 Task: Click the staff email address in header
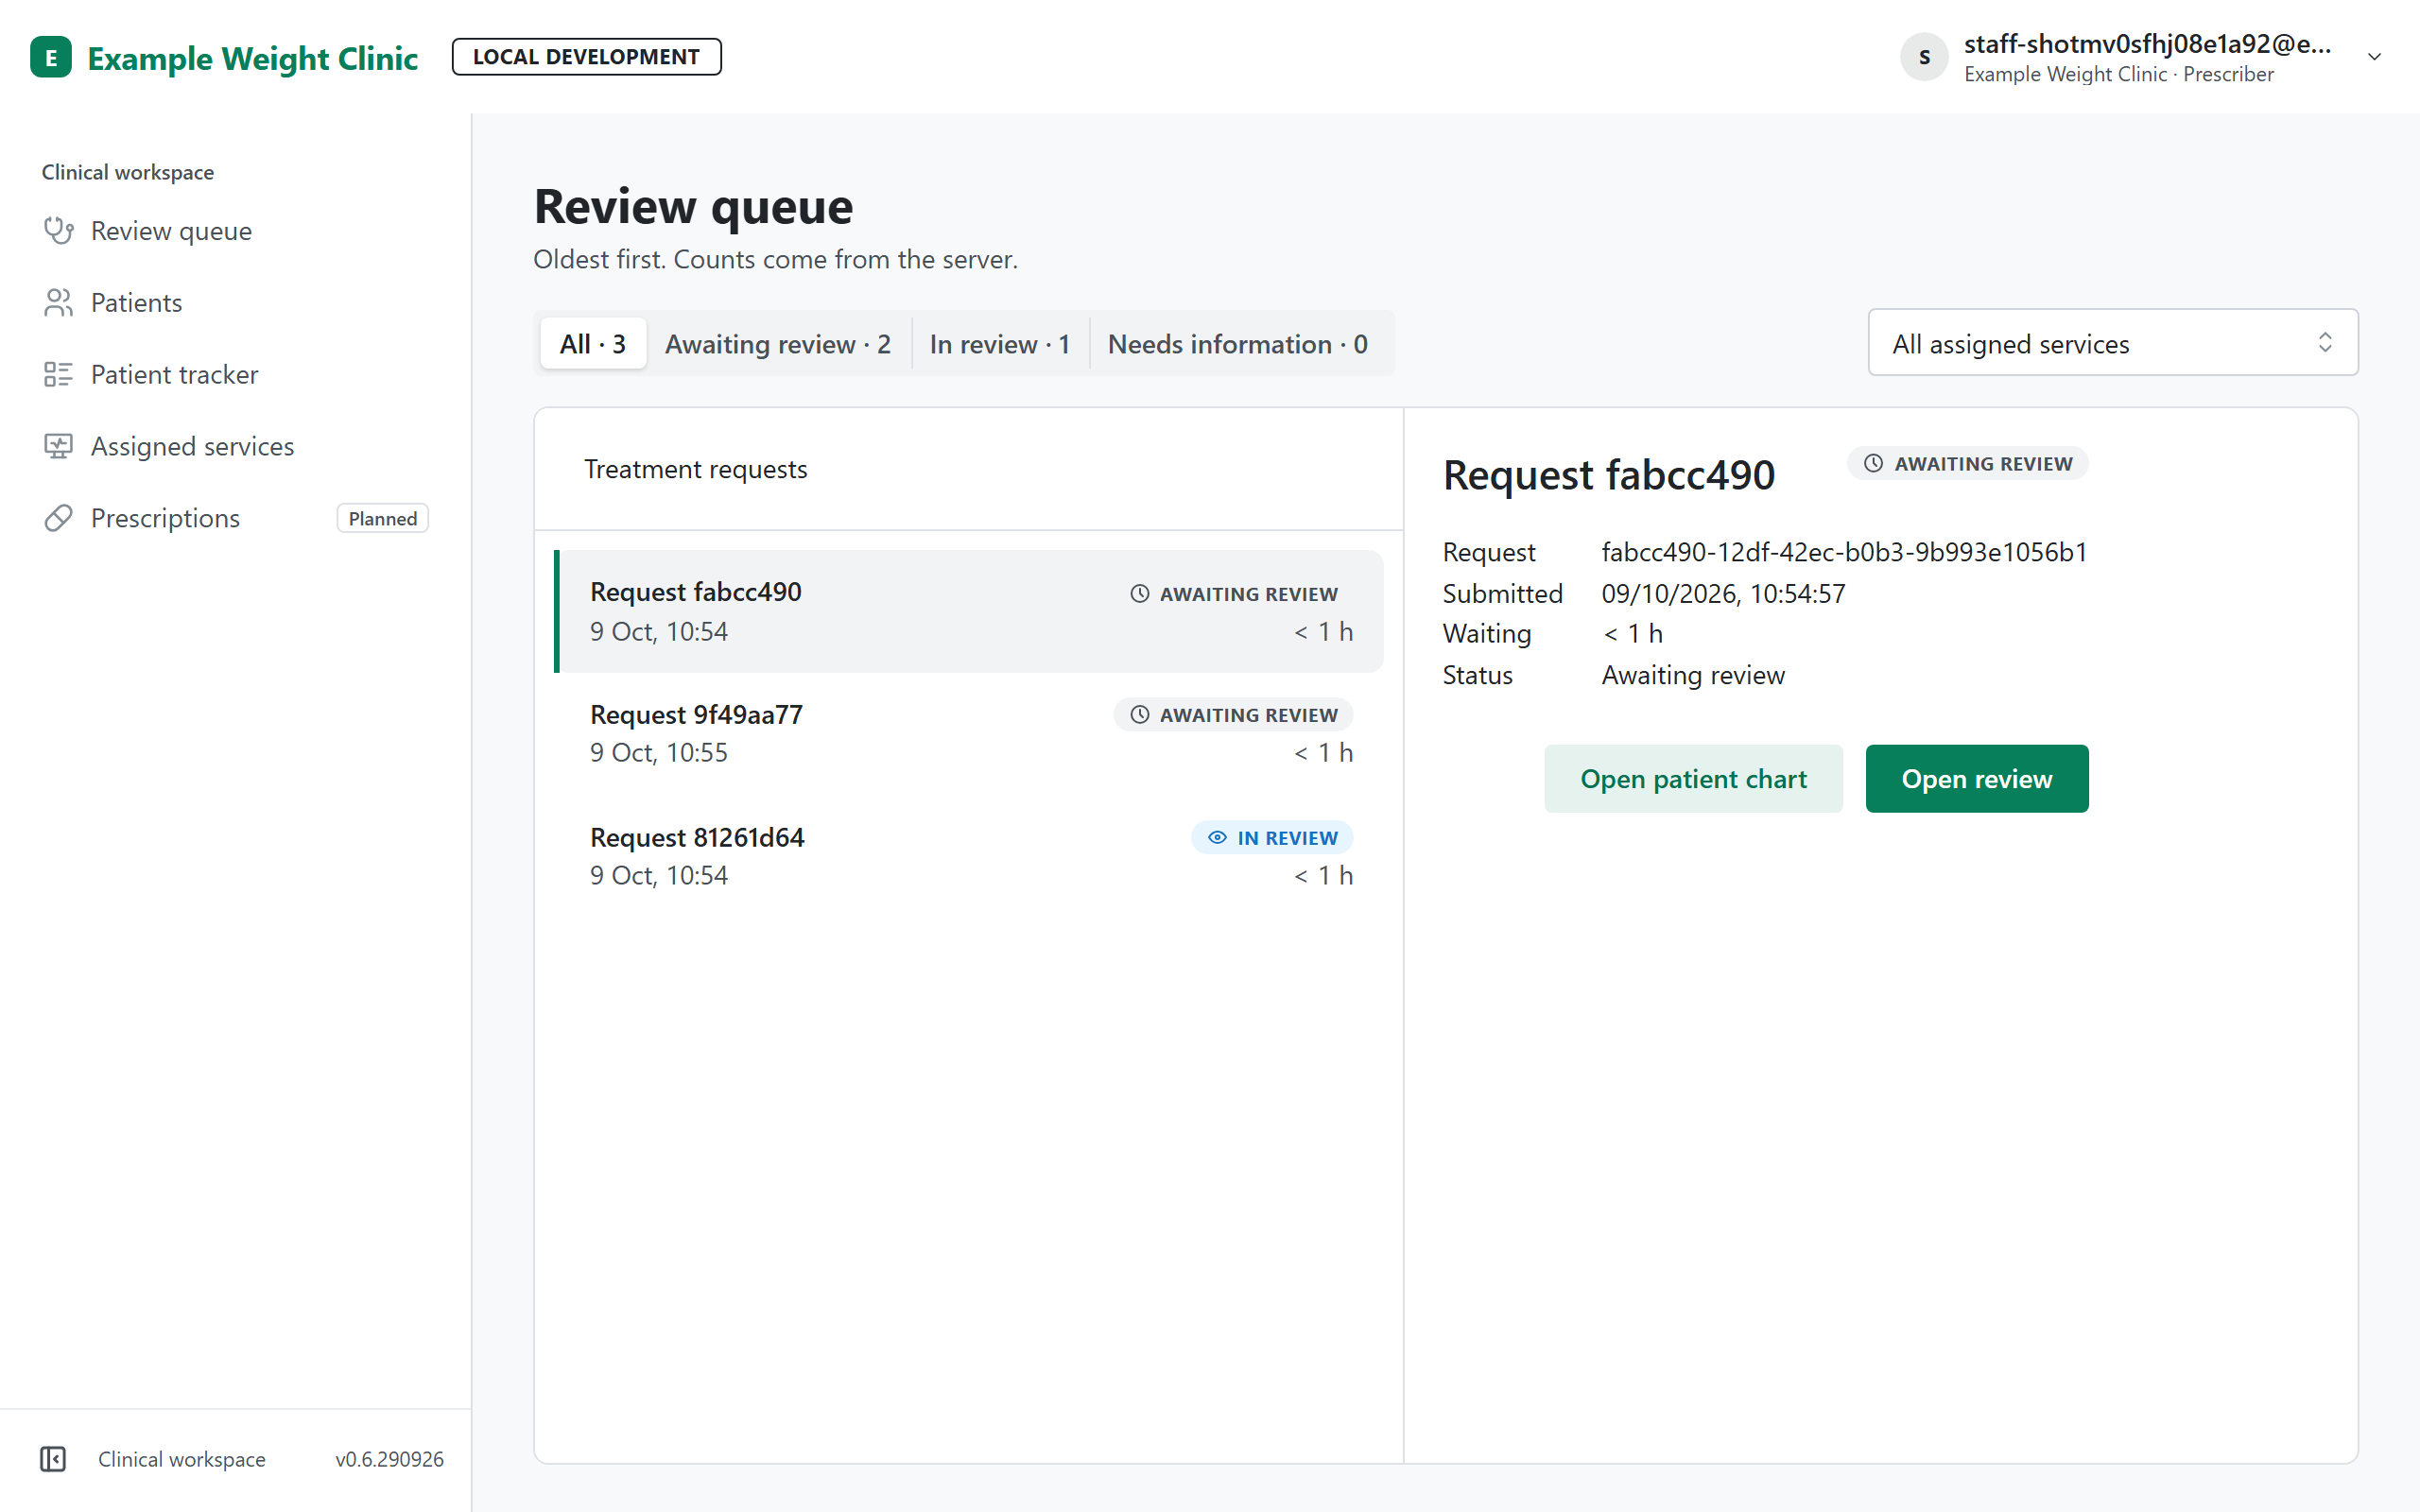[x=2147, y=44]
